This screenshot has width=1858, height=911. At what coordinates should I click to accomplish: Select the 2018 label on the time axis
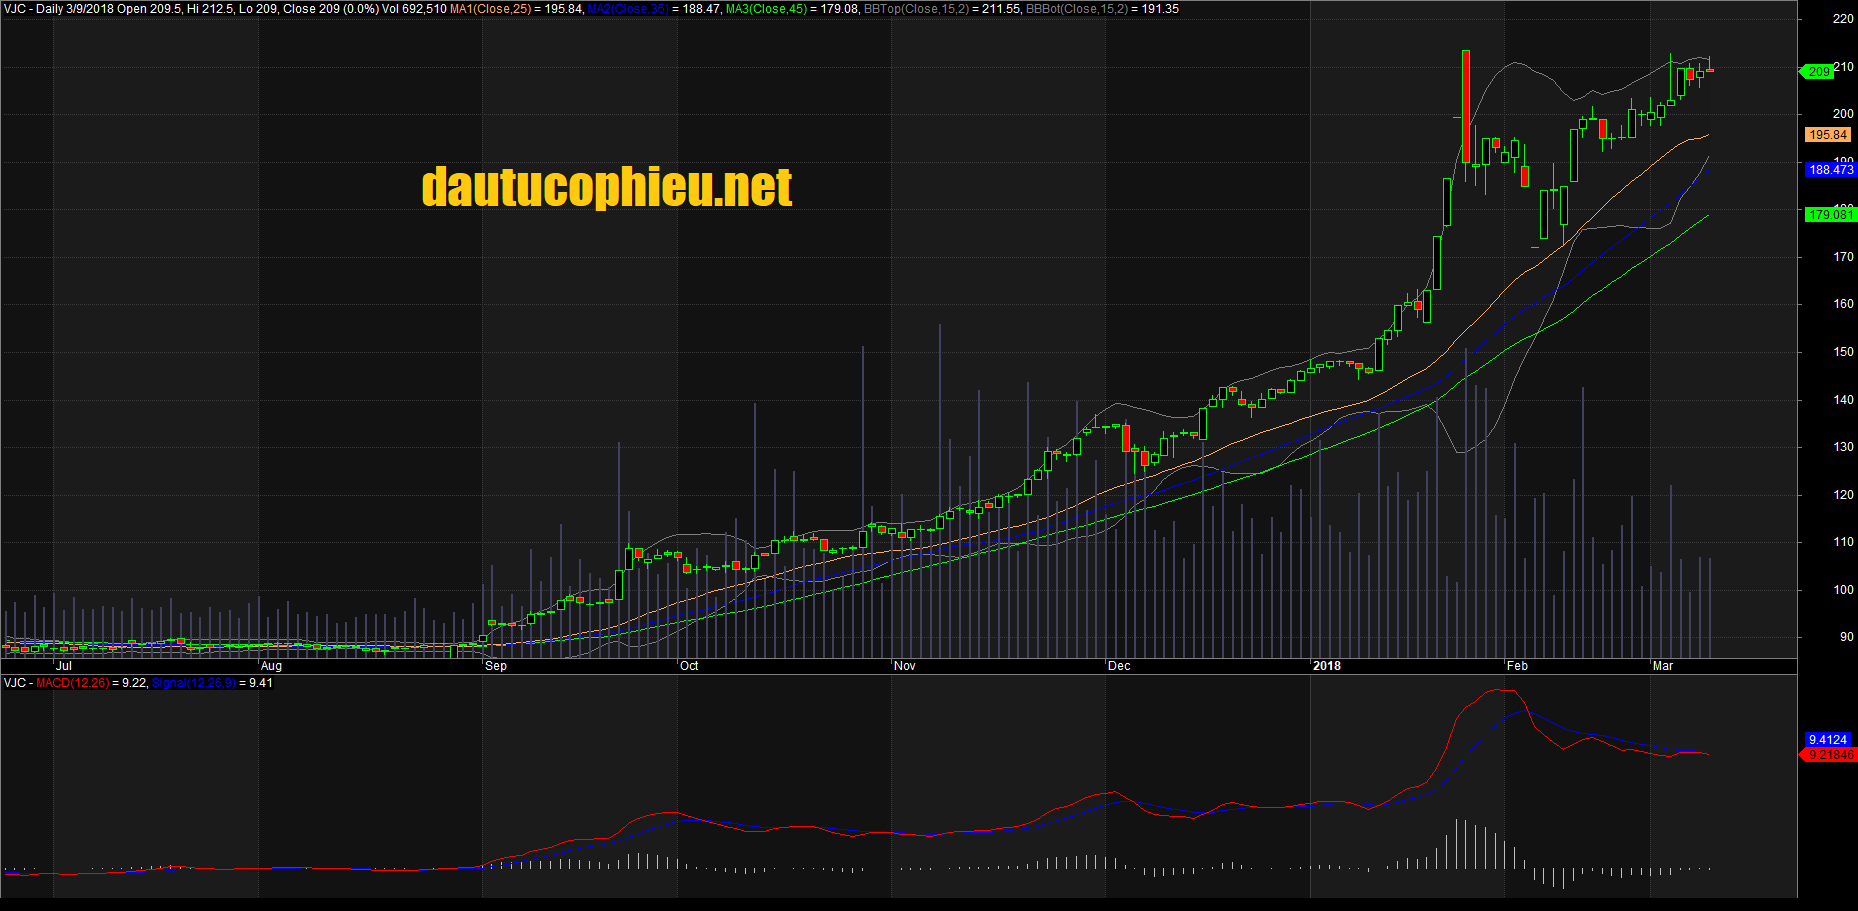(x=1328, y=665)
